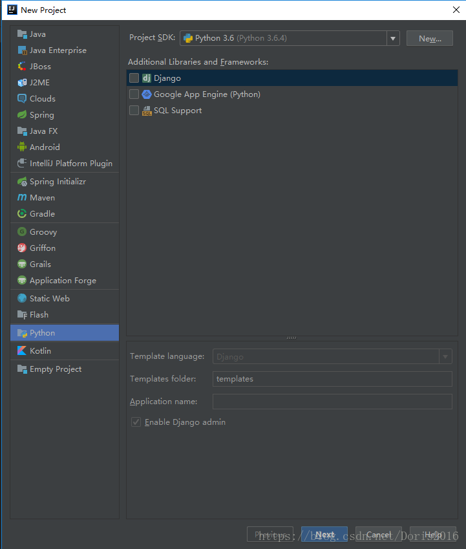
Task: Toggle Enable Django admin checkbox
Action: [136, 422]
